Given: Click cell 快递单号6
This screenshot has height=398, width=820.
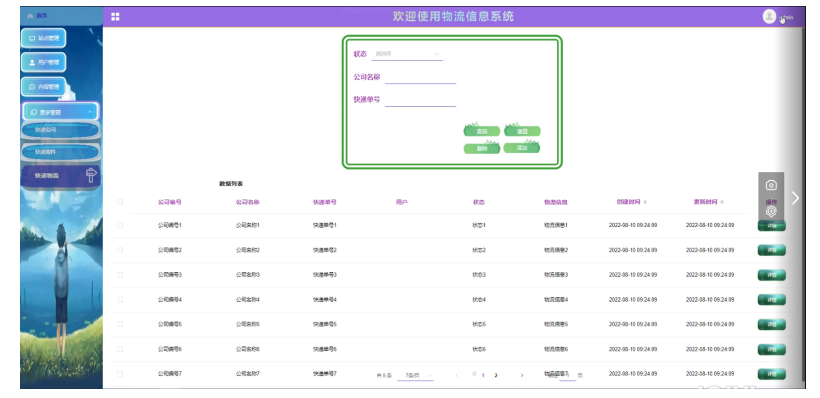Looking at the screenshot, I should coord(325,349).
